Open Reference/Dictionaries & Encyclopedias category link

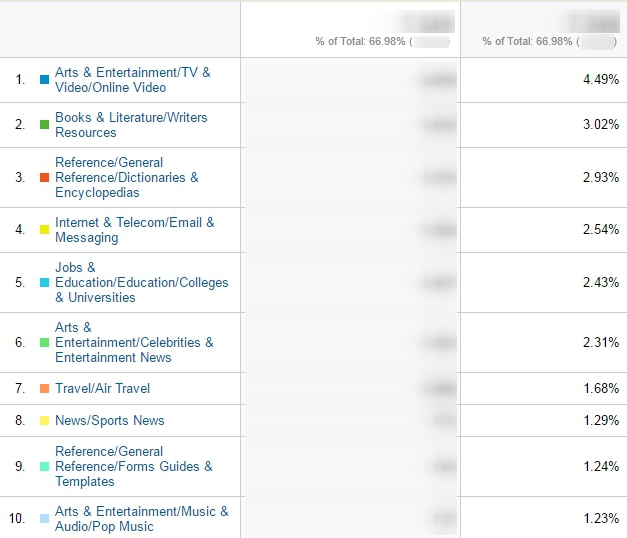coord(127,177)
